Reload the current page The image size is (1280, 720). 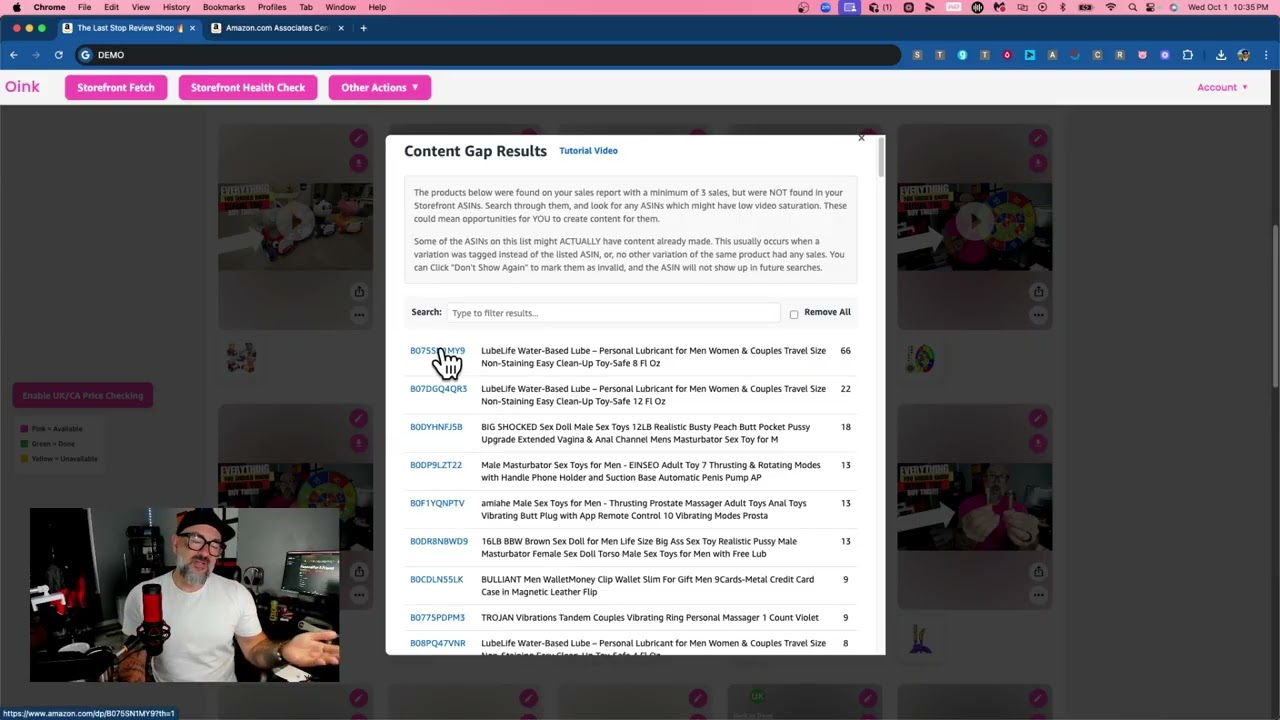coord(59,55)
